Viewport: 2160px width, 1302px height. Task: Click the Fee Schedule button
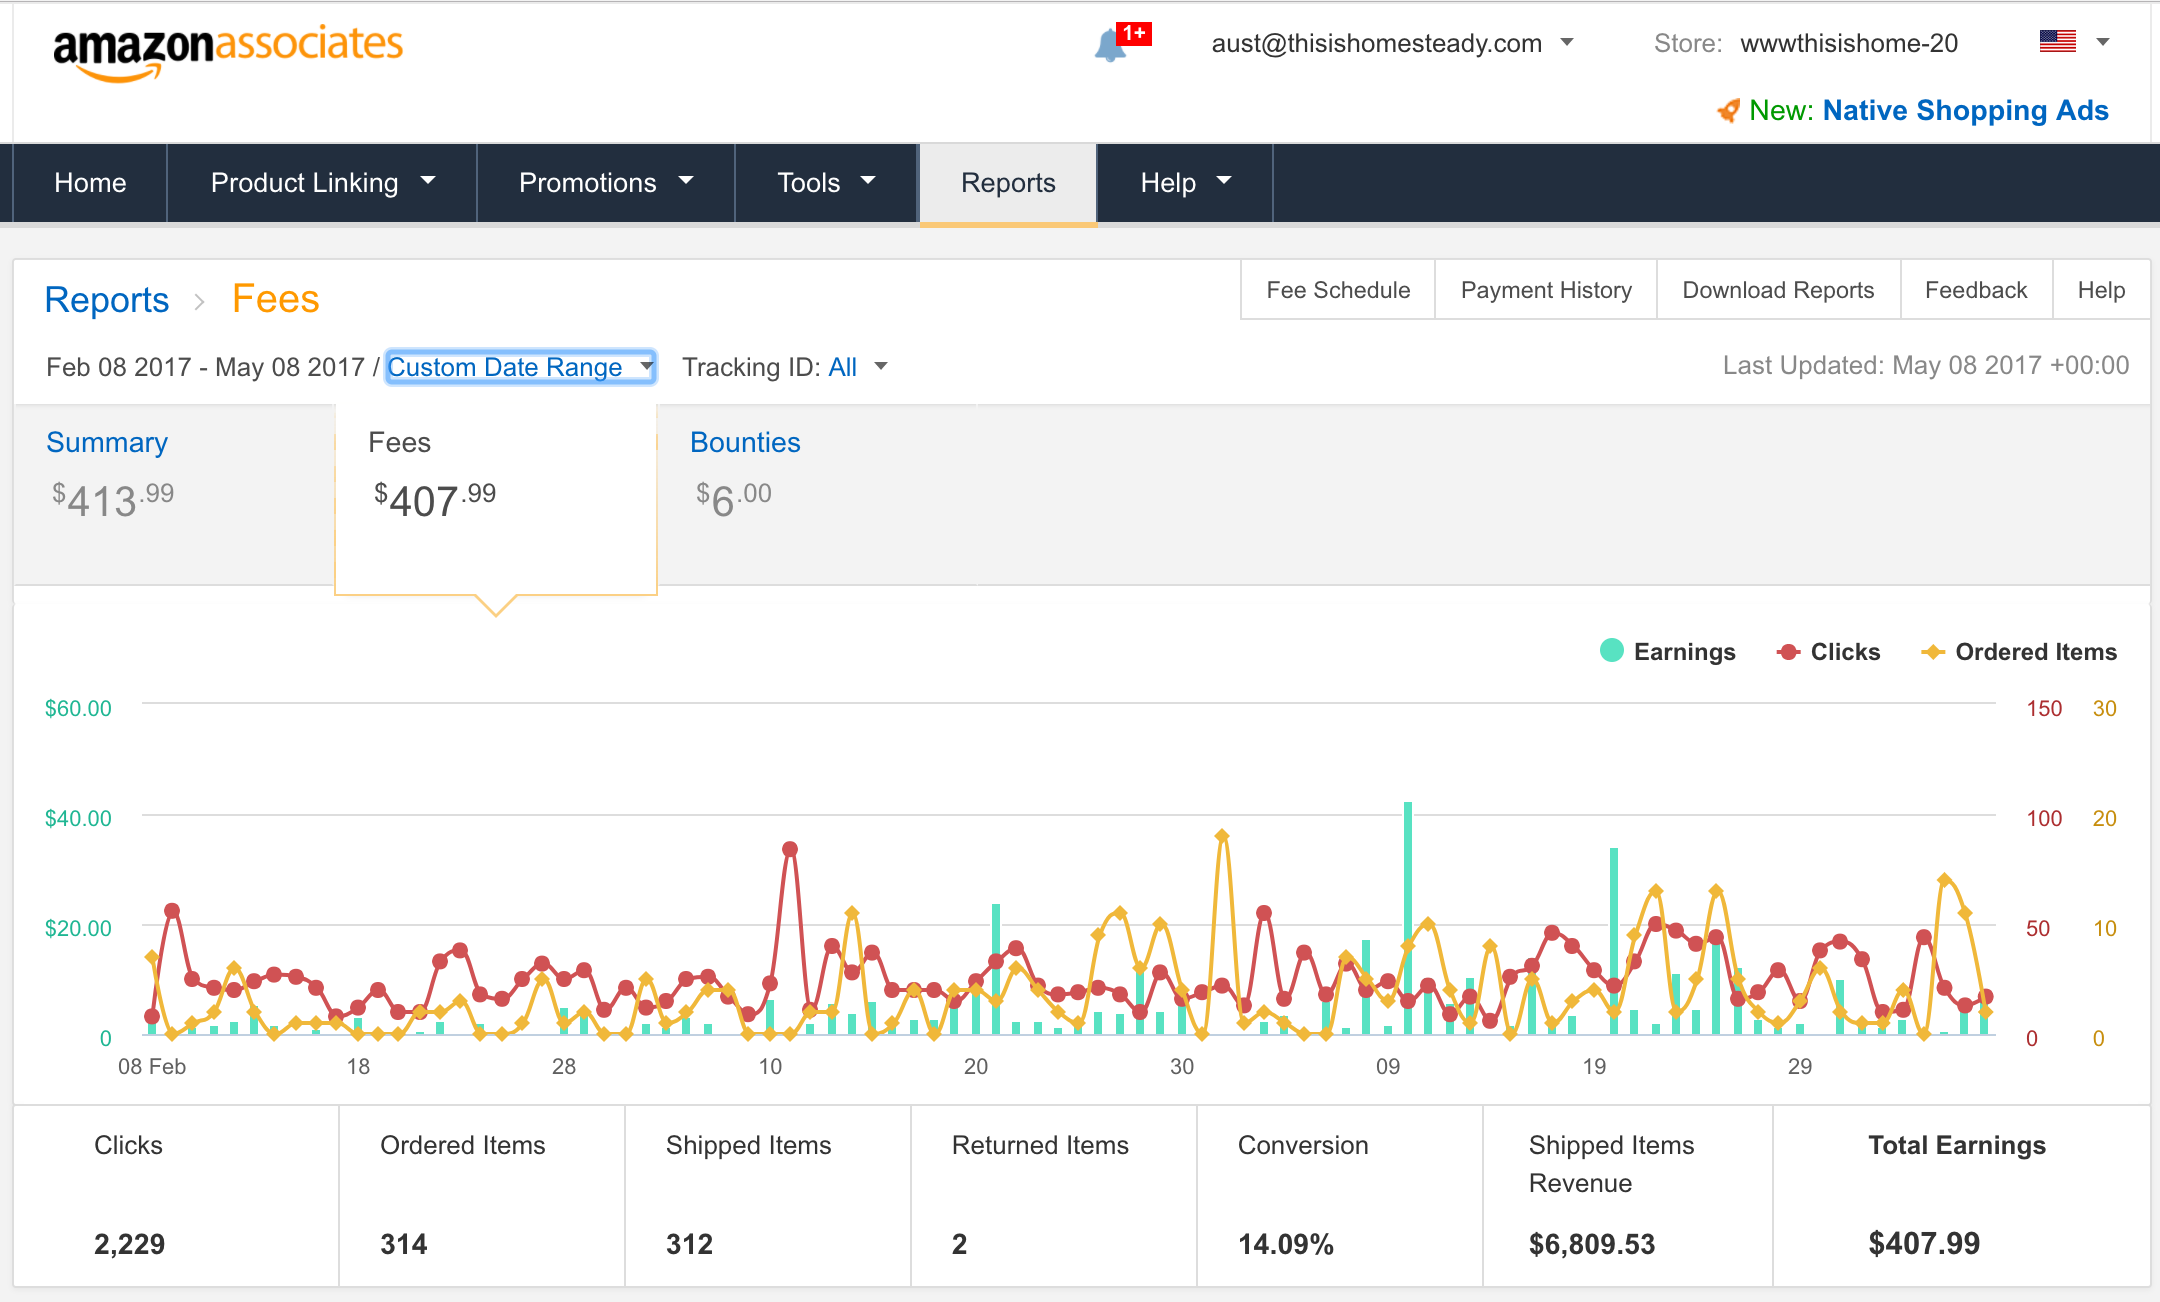coord(1338,290)
